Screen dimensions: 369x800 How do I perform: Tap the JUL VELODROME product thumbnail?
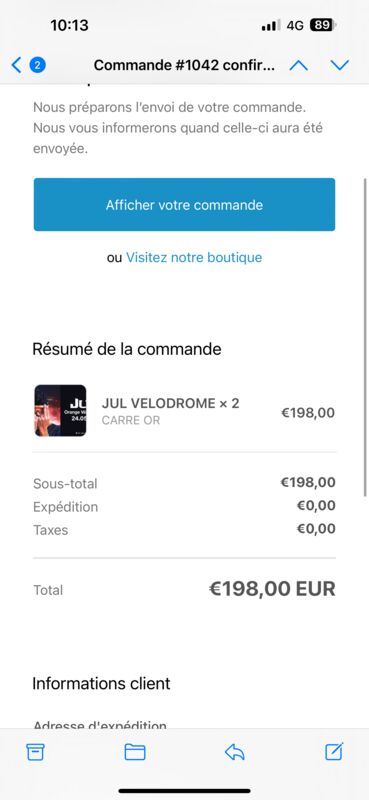coord(60,411)
